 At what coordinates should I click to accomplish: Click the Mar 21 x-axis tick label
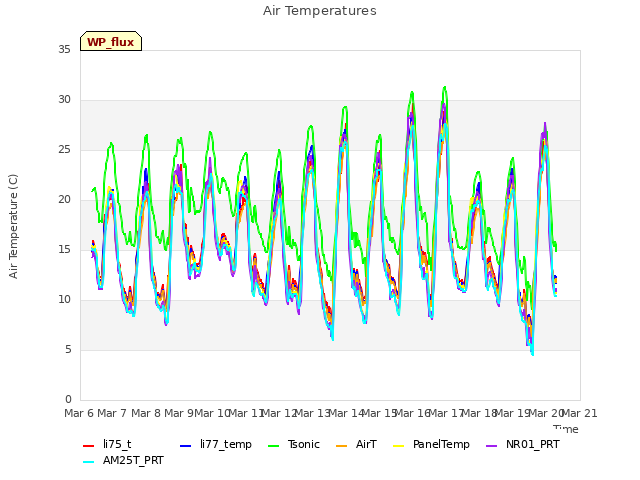pos(580,413)
